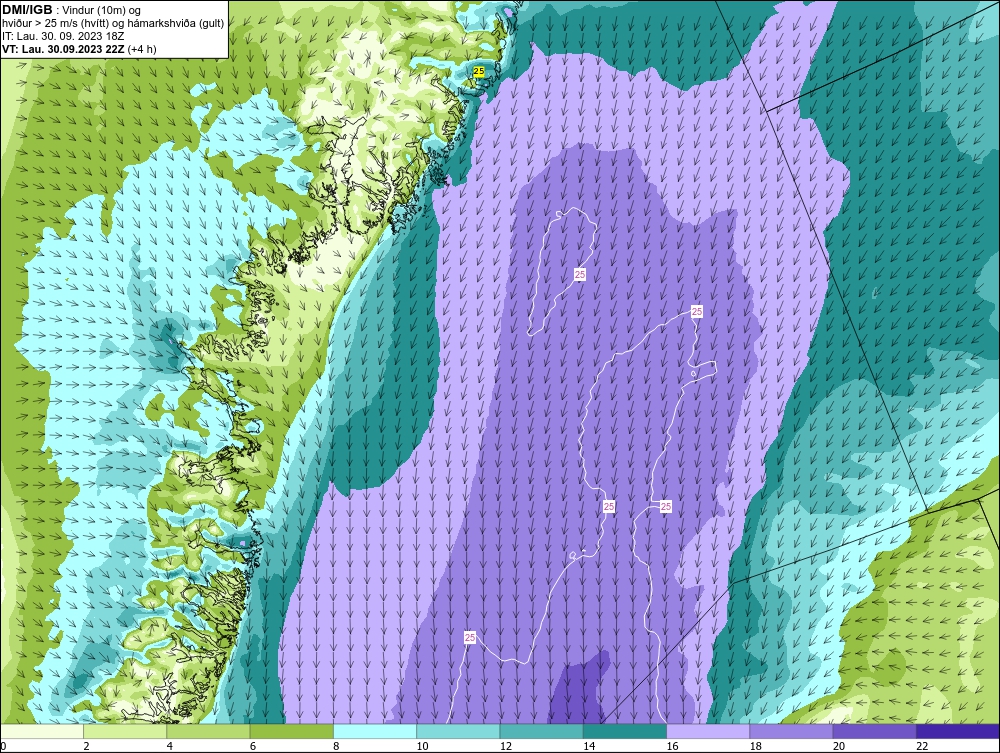The width and height of the screenshot is (1000, 753).
Task: Pick the 14–16 m/s dark teal swatch
Action: pyautogui.click(x=624, y=731)
